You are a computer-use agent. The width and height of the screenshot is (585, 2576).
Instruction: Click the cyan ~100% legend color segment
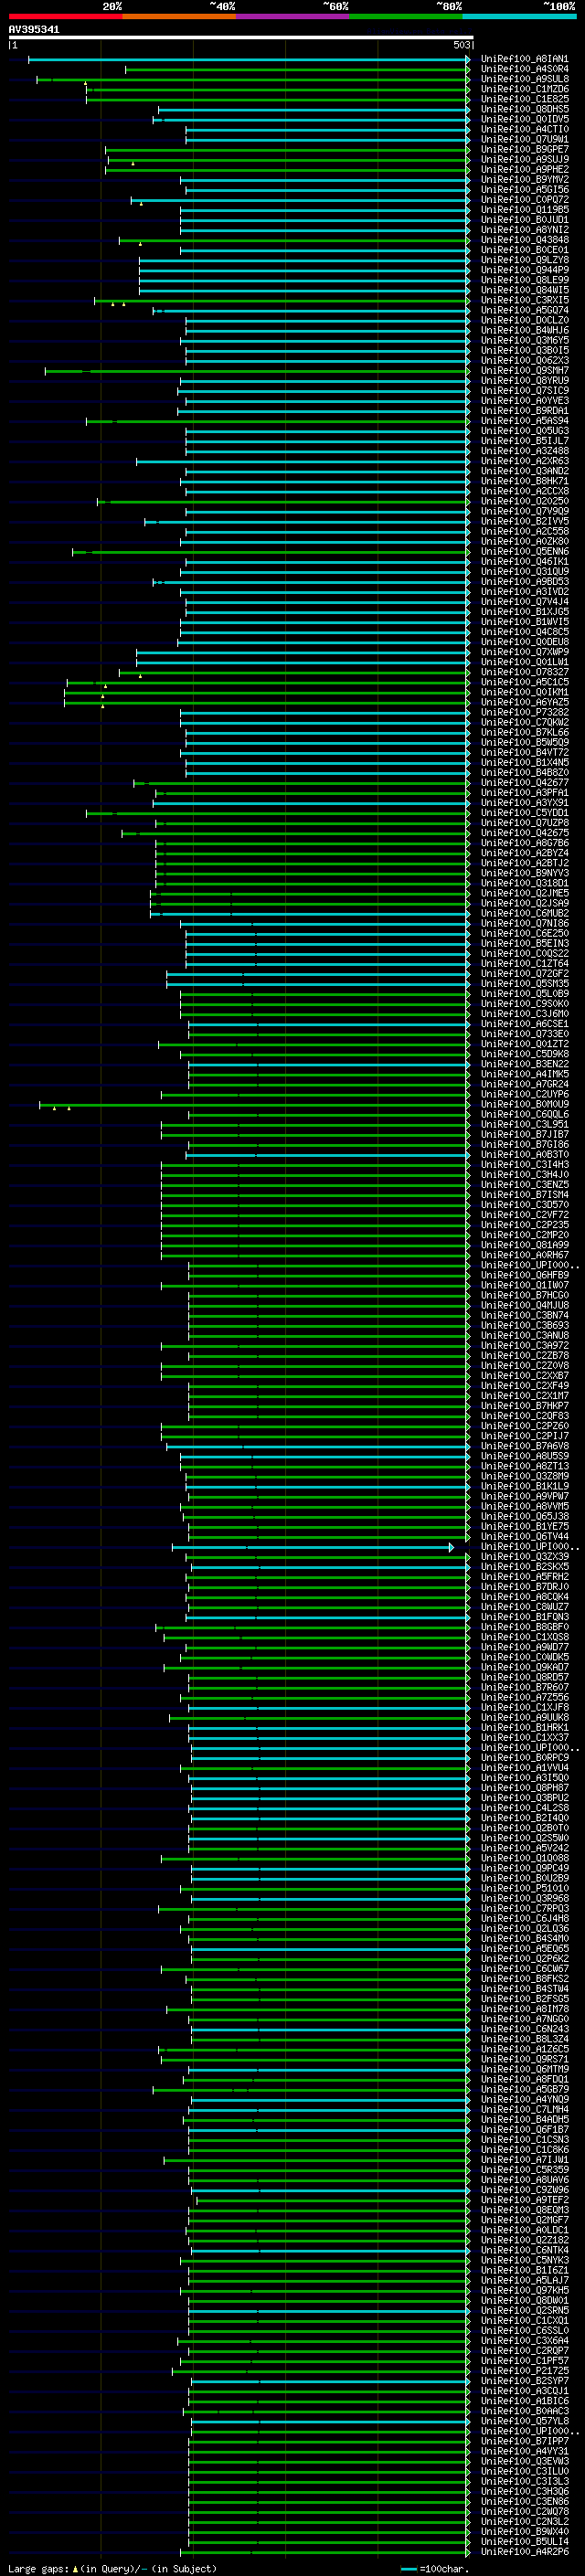[x=519, y=17]
